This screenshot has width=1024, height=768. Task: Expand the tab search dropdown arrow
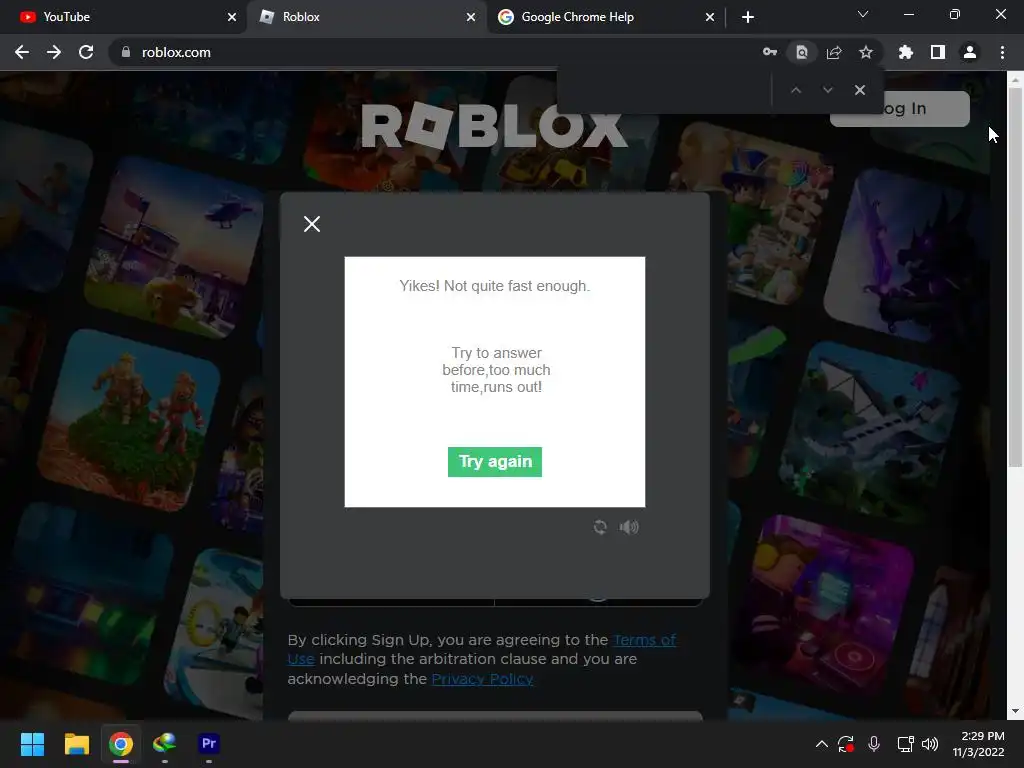coord(863,14)
